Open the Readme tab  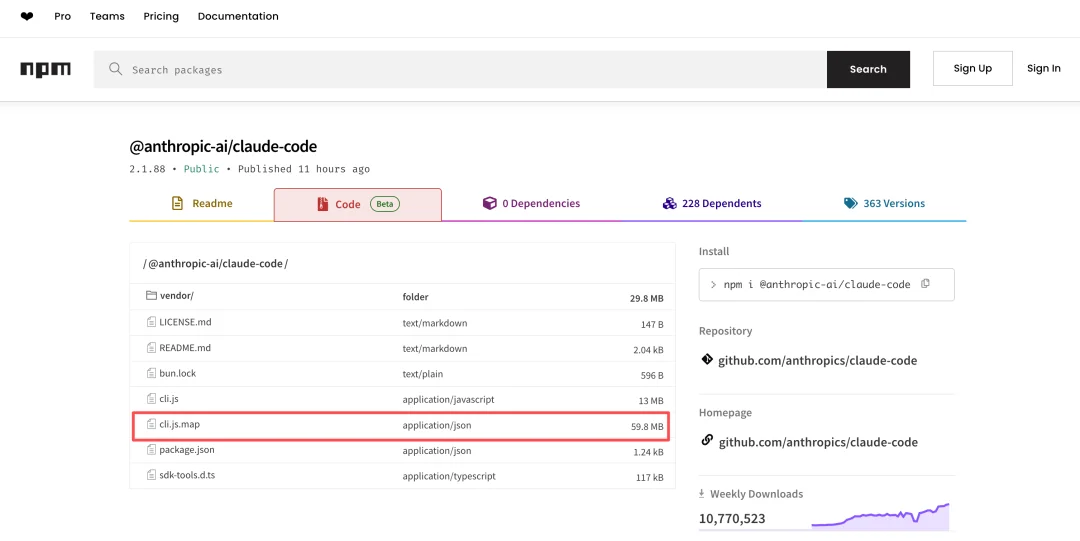click(201, 204)
